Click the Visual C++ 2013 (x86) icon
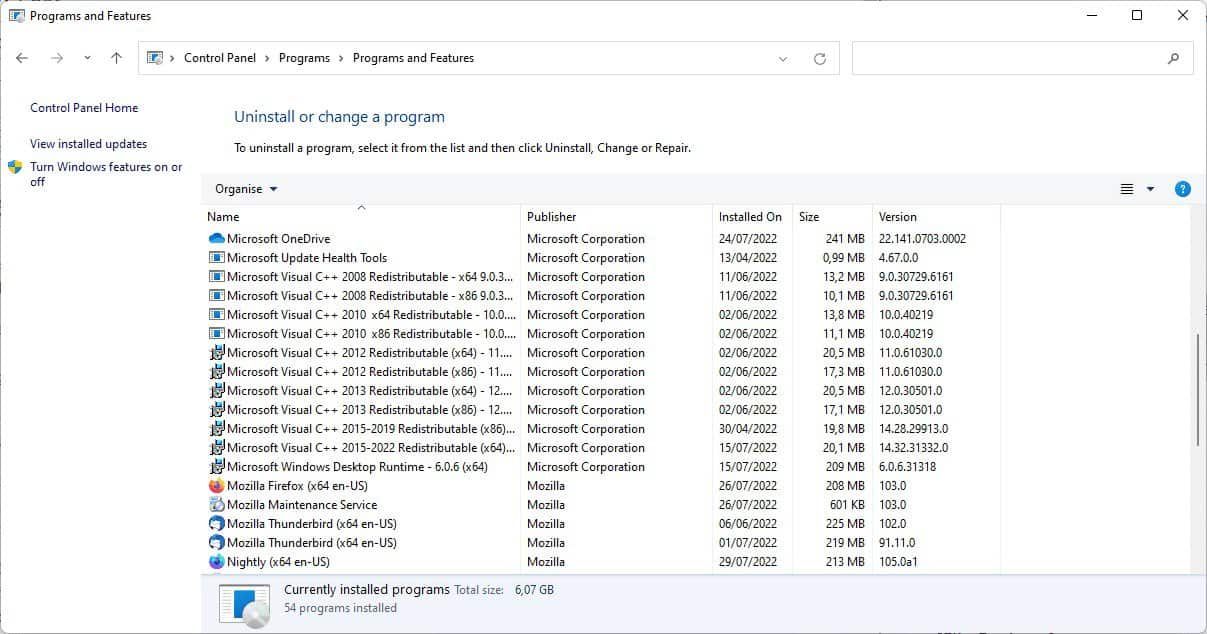The width and height of the screenshot is (1207, 634). click(217, 410)
